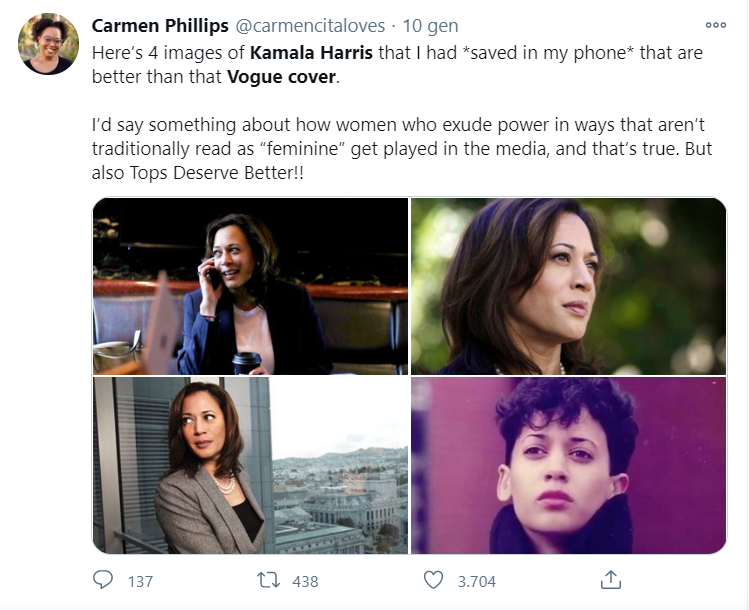Open the photo of woman talking on phone
Screen dimensions: 749x610
point(250,286)
